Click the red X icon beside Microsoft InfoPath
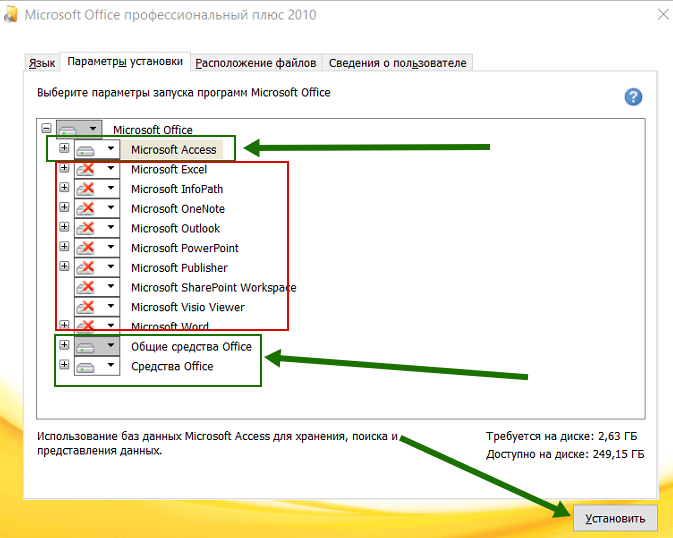Viewport: 673px width, 538px height. pos(86,189)
